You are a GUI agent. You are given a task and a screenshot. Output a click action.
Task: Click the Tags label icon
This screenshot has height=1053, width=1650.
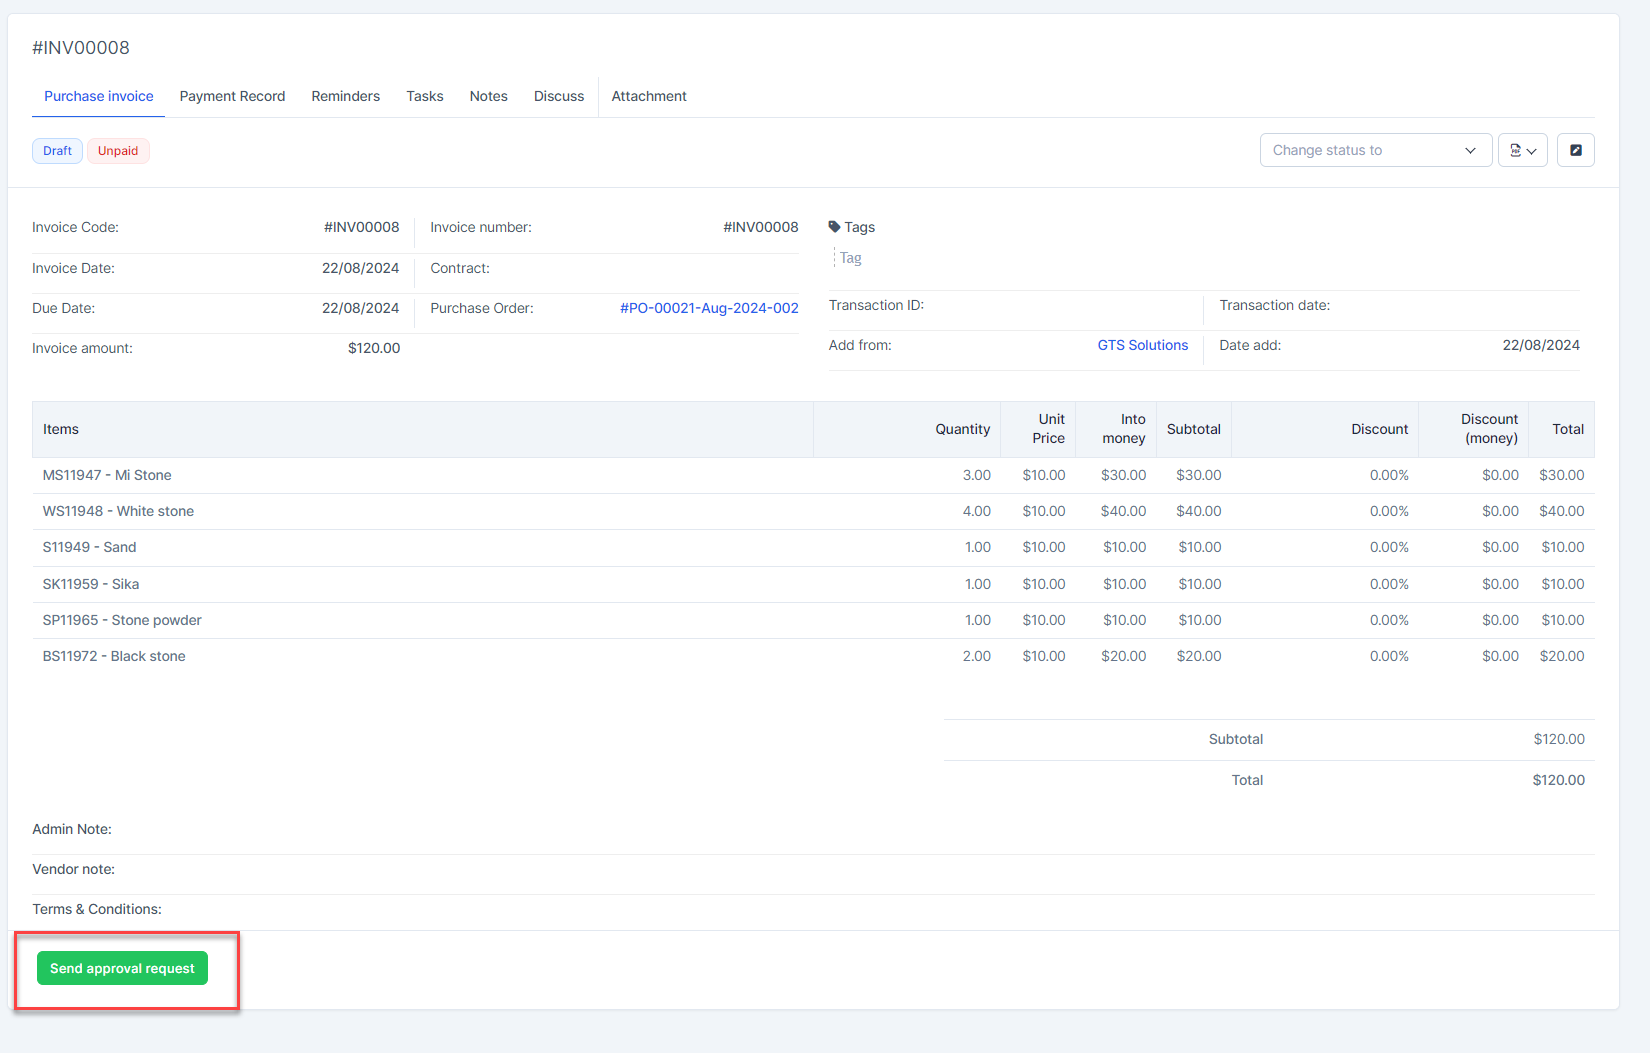tap(834, 227)
